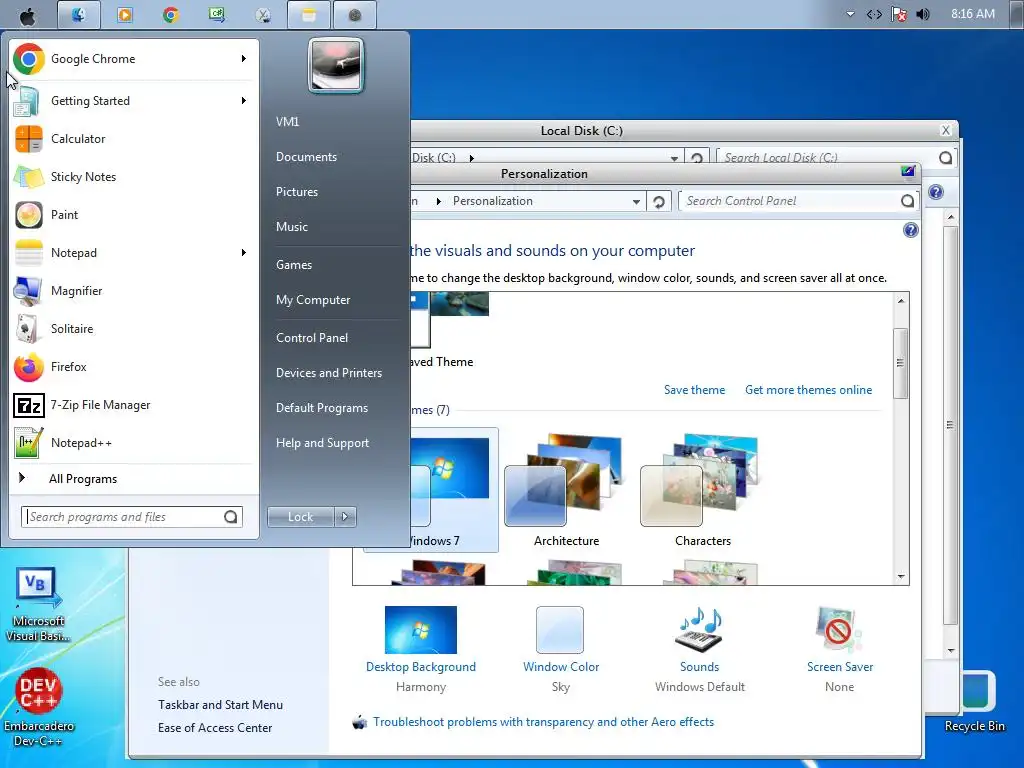Open Troubleshoot transparency and Aero effects link
The height and width of the screenshot is (768, 1024).
[543, 722]
